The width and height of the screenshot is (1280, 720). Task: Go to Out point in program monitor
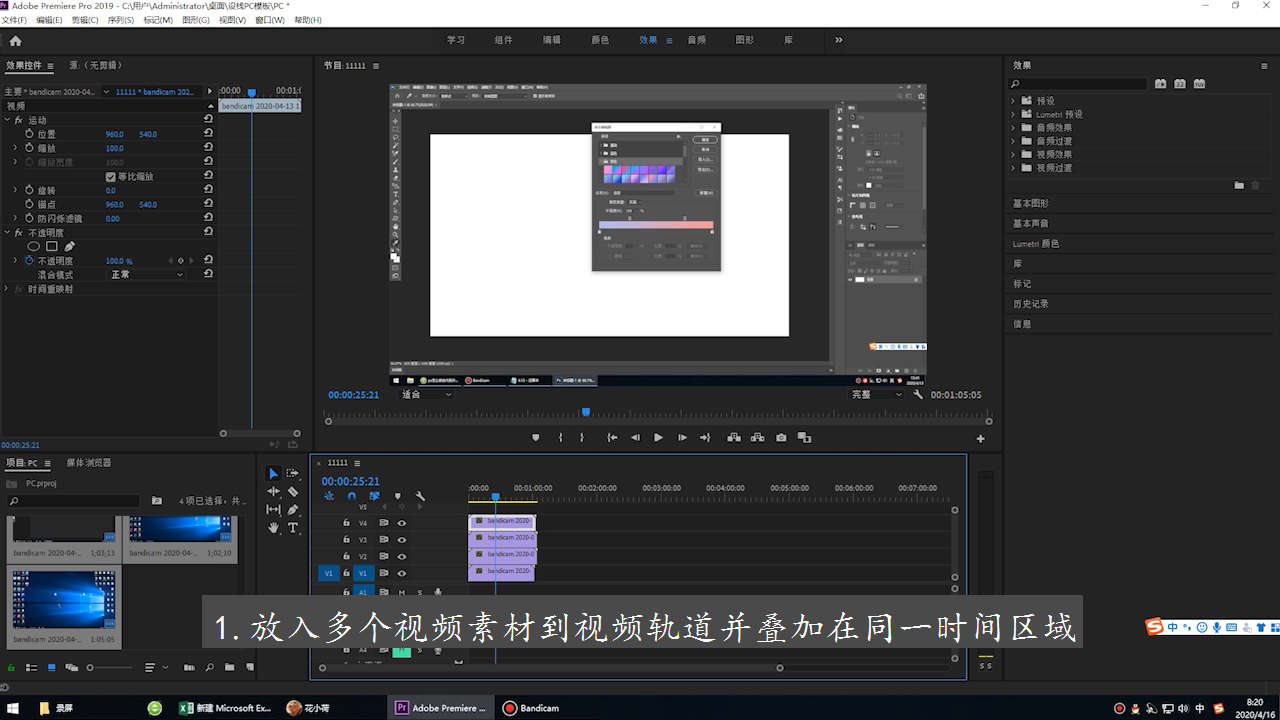pos(705,437)
